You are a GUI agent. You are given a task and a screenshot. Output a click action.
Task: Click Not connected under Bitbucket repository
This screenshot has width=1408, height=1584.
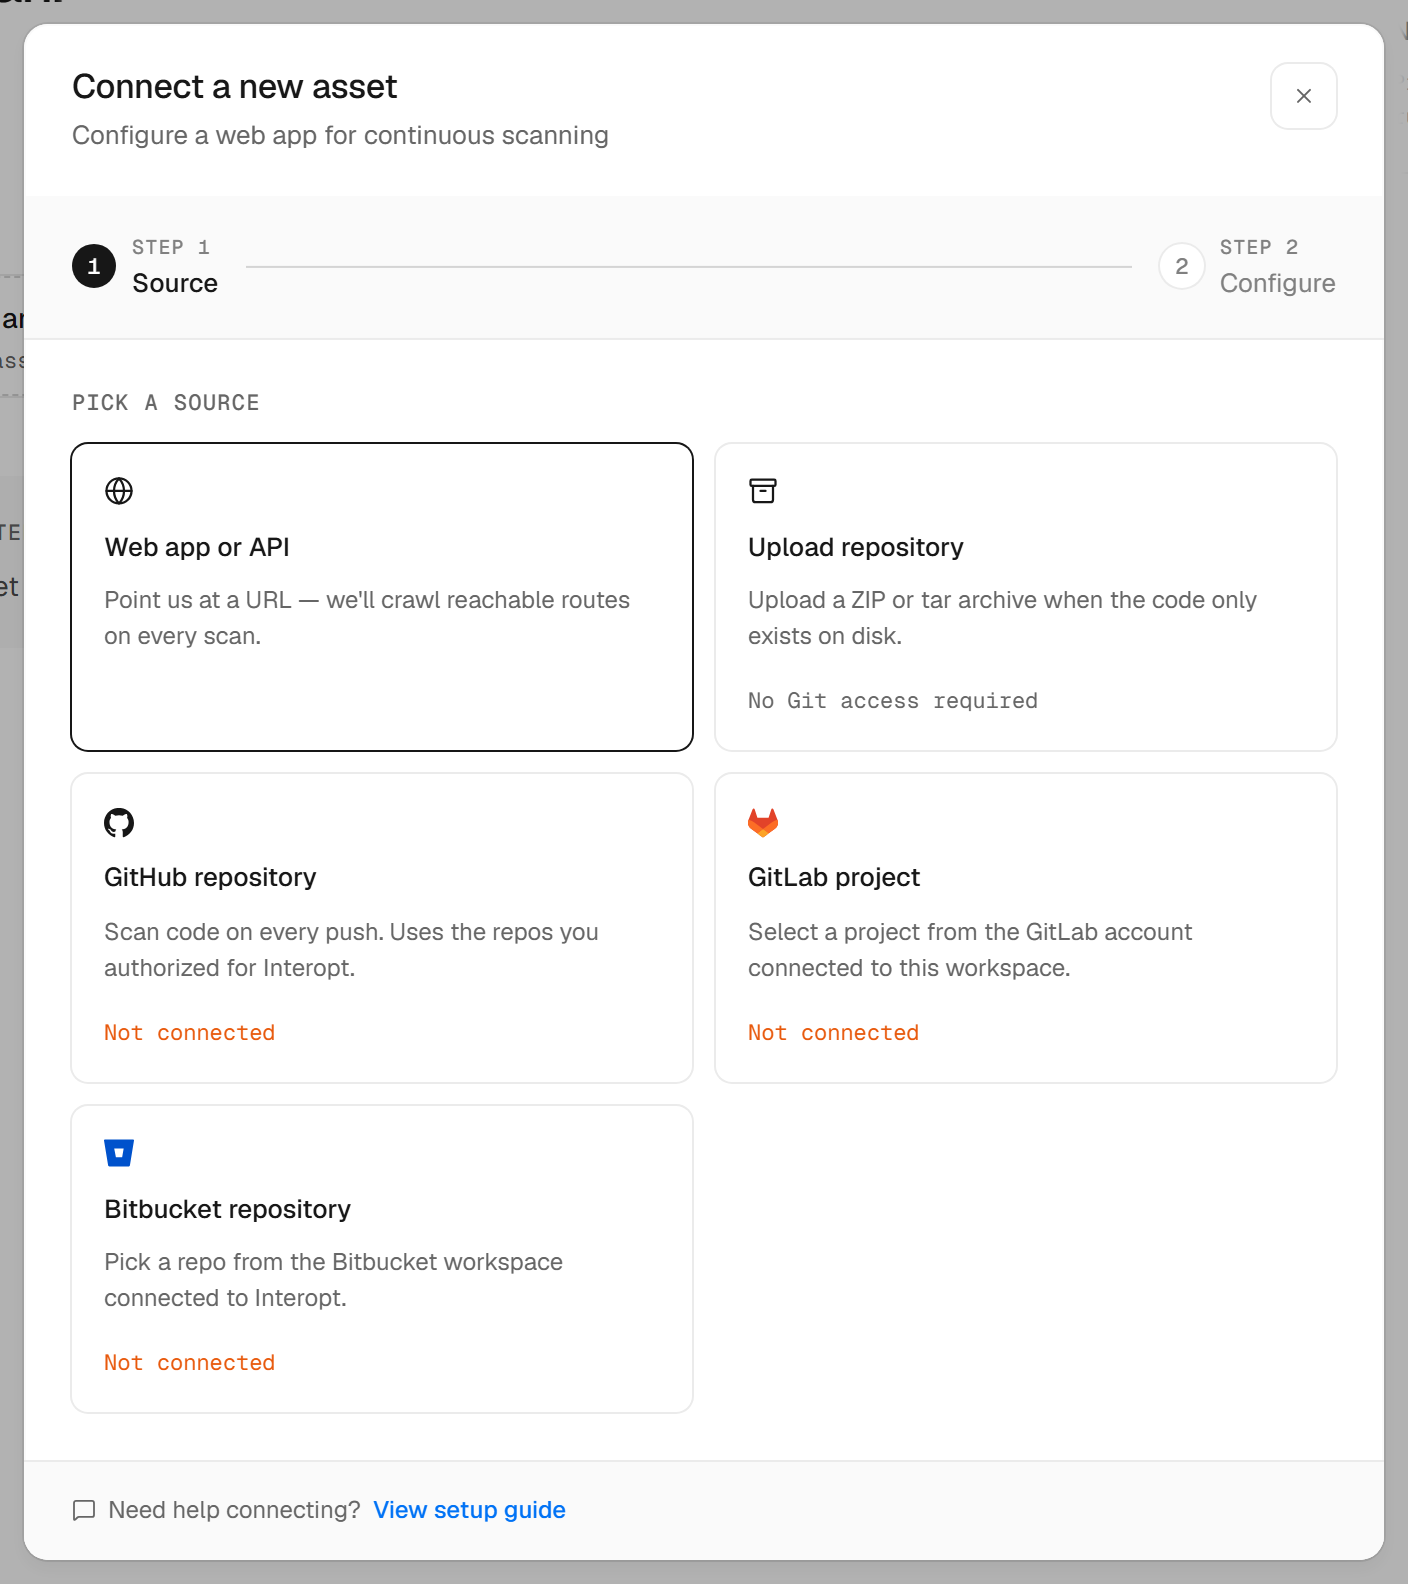point(189,1363)
